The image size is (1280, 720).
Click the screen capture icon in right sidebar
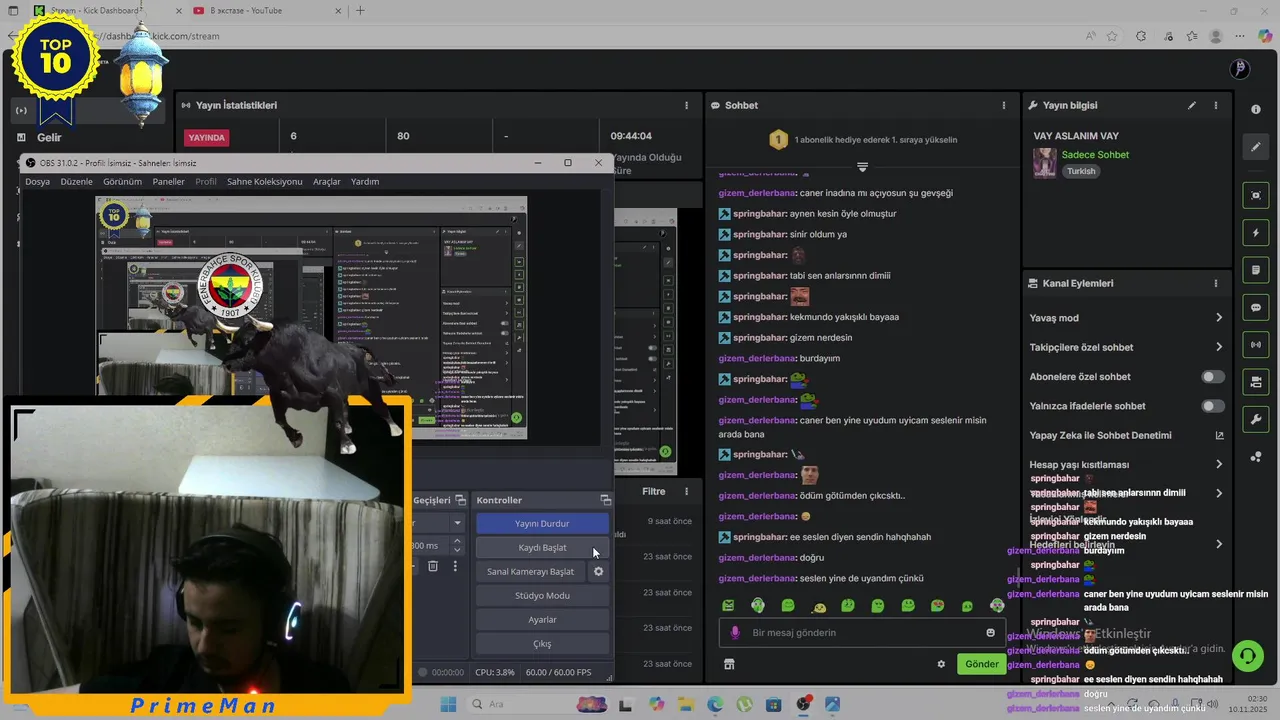click(x=1256, y=195)
